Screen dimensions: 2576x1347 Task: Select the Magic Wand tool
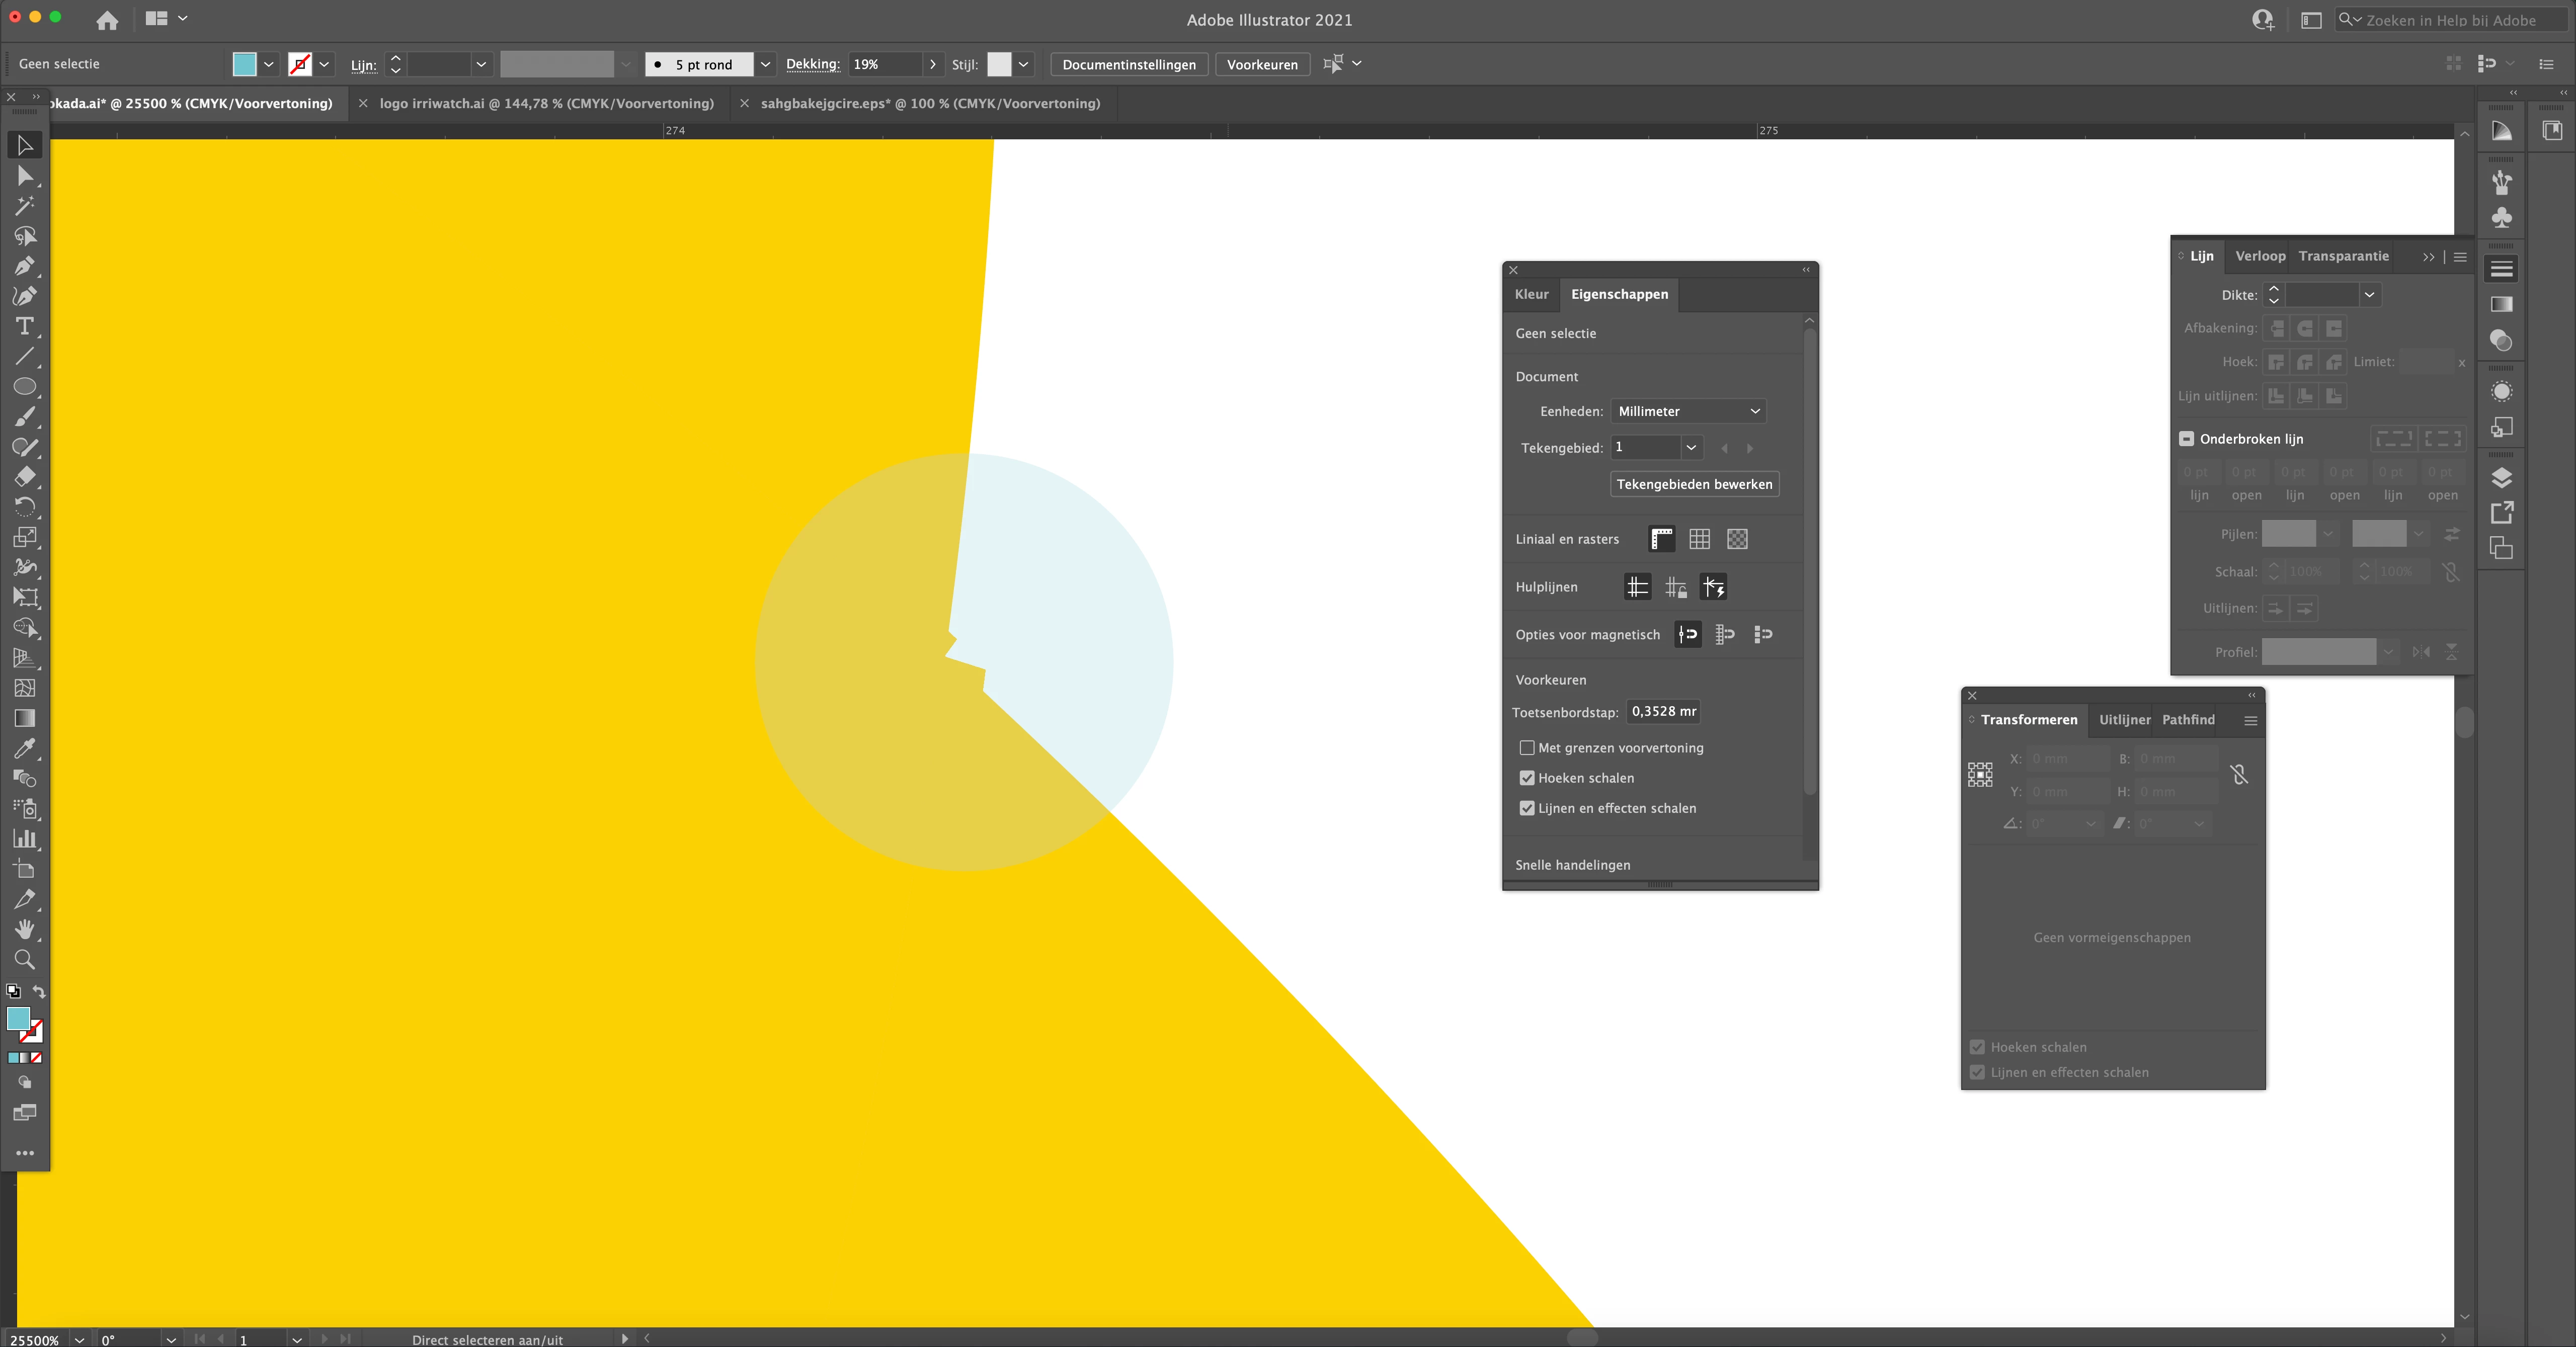pyautogui.click(x=24, y=206)
